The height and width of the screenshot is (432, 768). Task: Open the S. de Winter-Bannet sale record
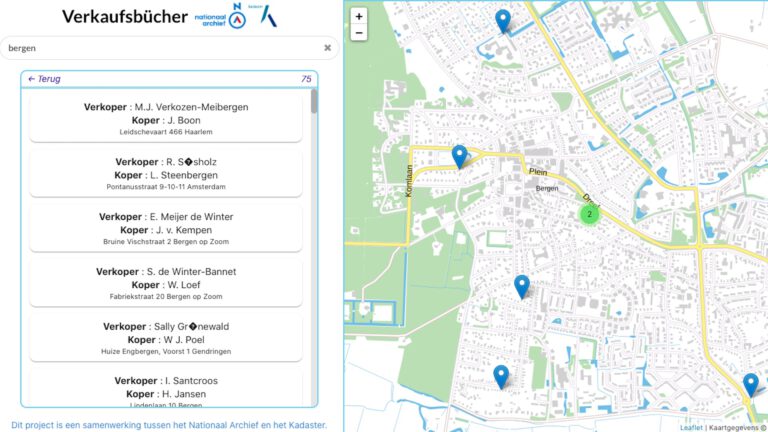(x=166, y=283)
